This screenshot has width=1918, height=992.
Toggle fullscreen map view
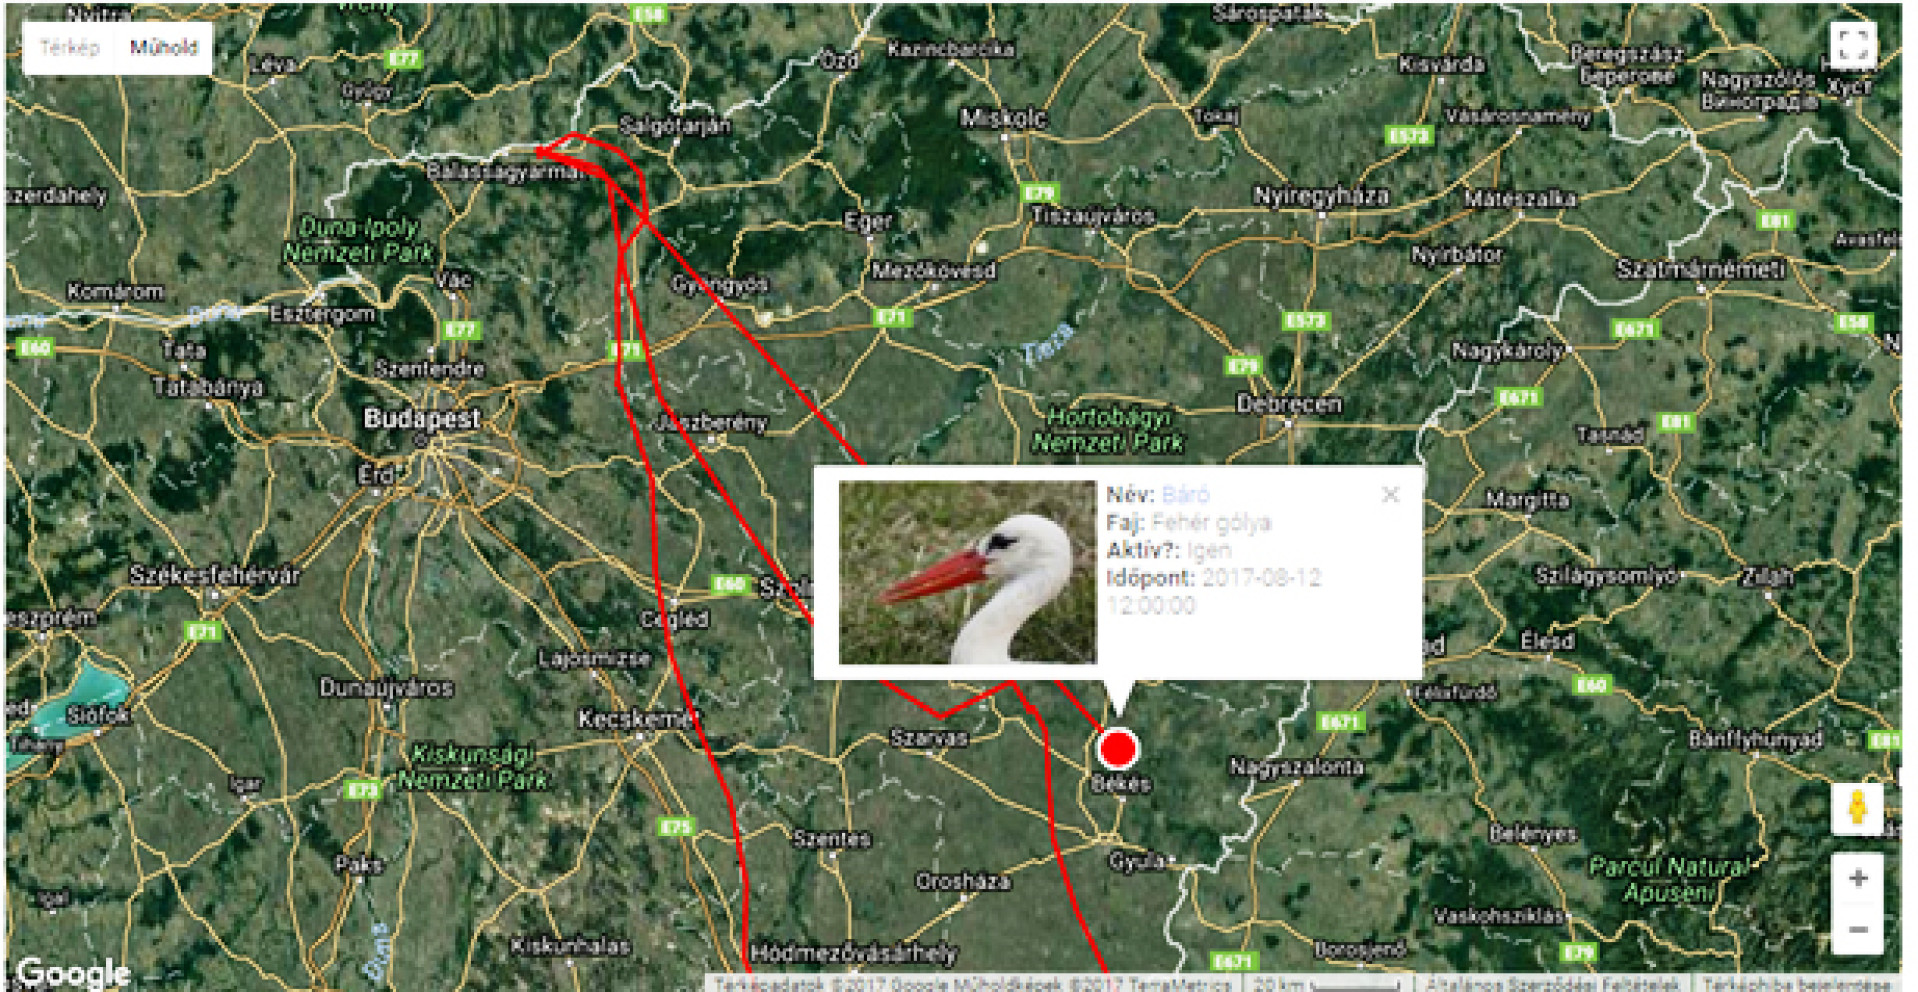[x=1853, y=45]
